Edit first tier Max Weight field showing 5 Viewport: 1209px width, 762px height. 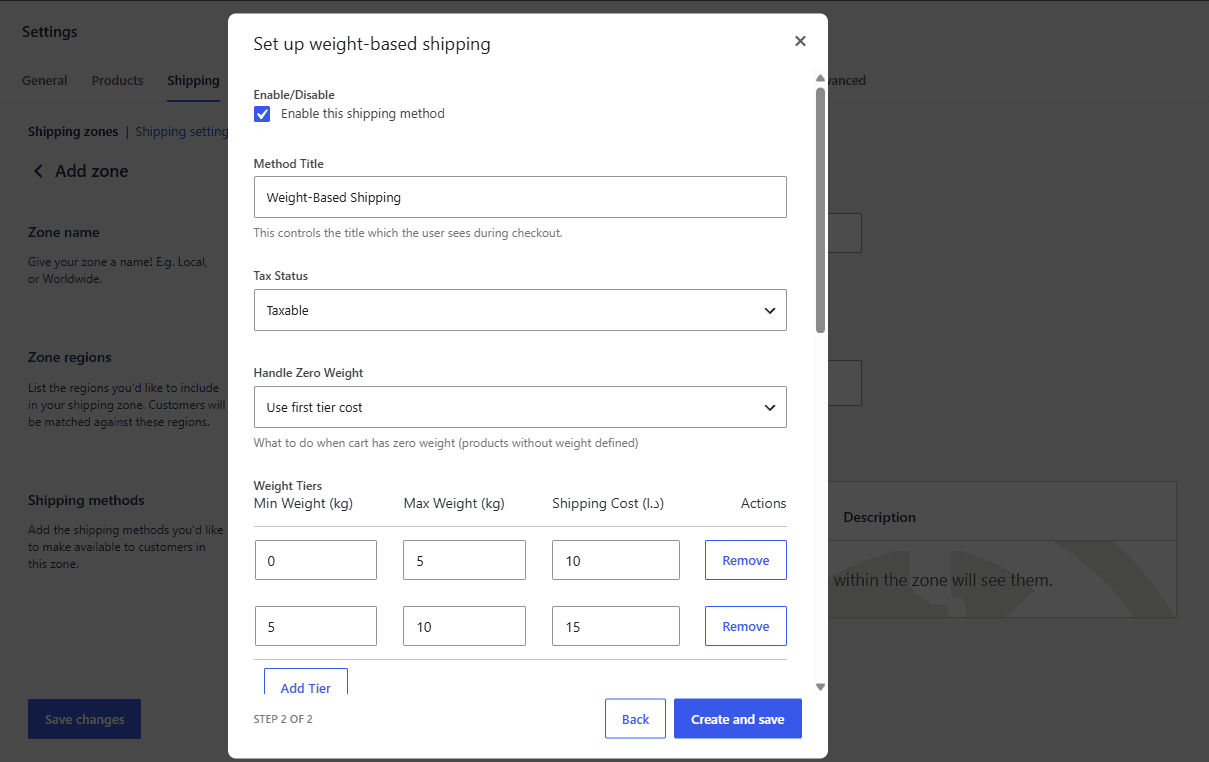pos(464,560)
